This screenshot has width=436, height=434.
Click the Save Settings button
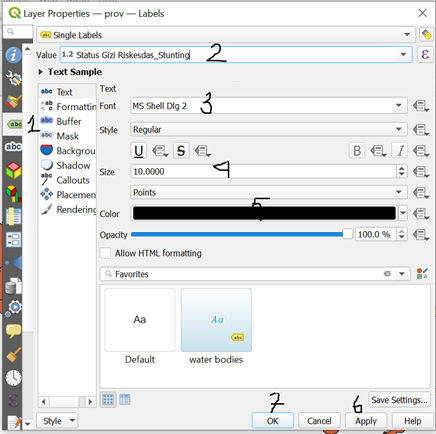399,400
